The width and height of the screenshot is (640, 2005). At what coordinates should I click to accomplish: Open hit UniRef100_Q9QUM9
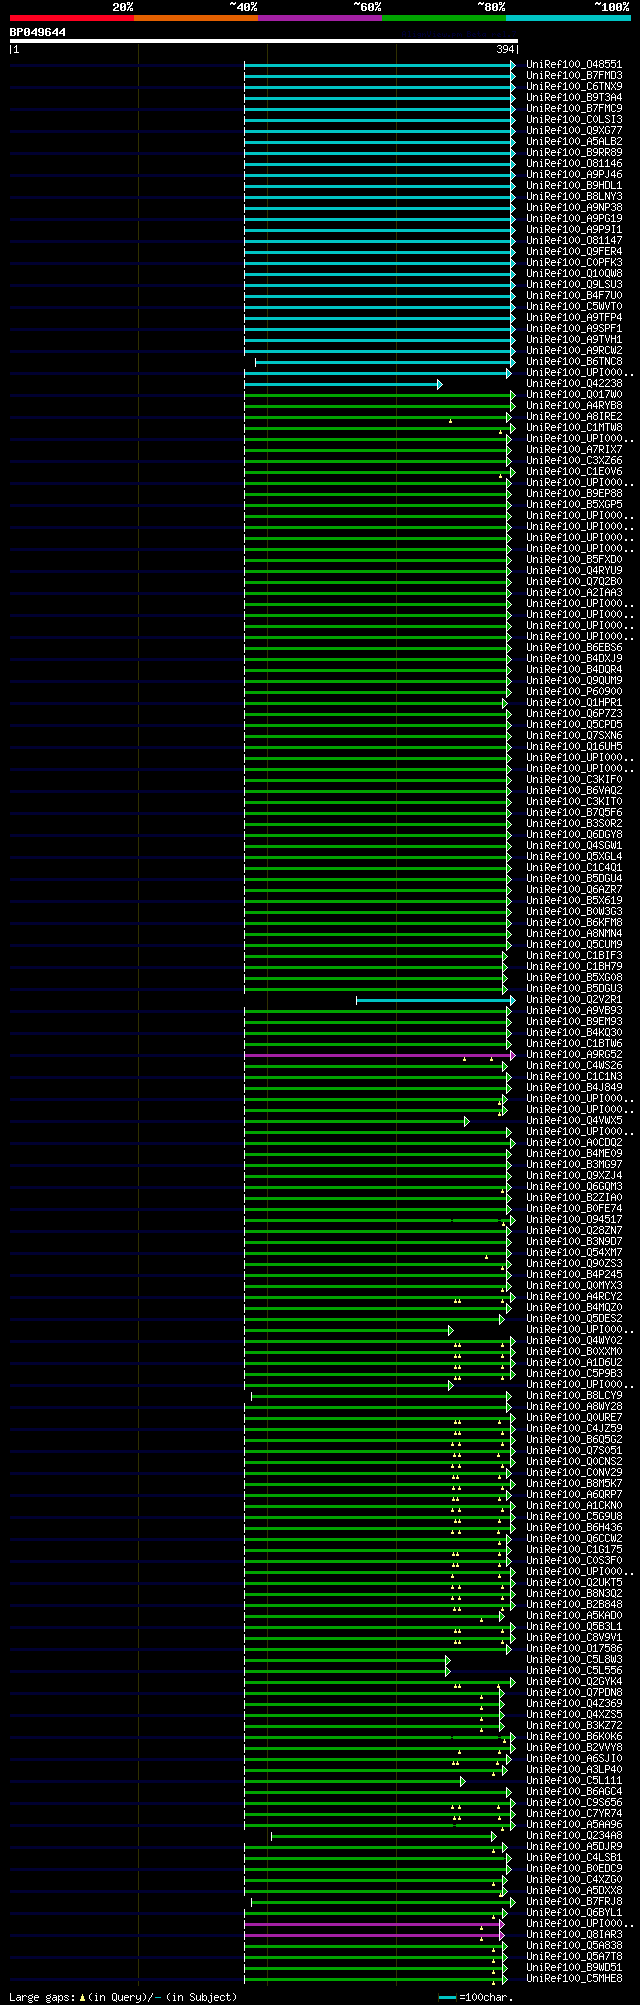pos(574,680)
